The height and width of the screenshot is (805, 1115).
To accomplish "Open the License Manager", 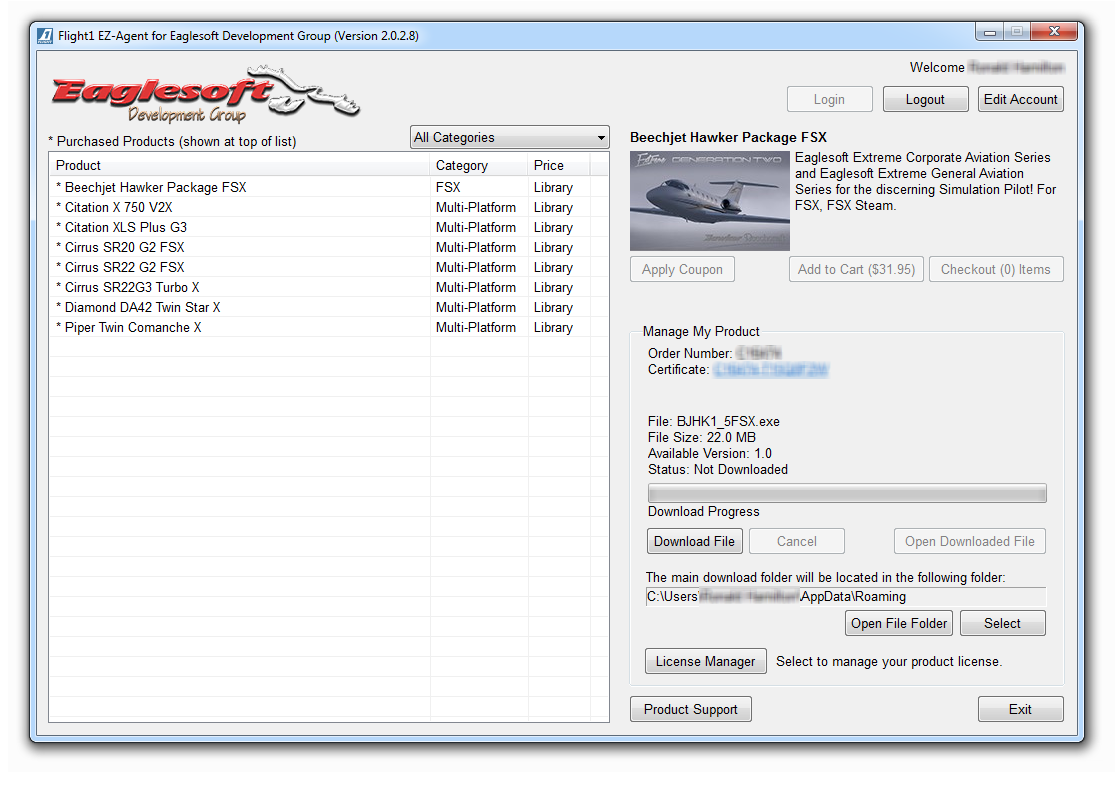I will click(705, 660).
